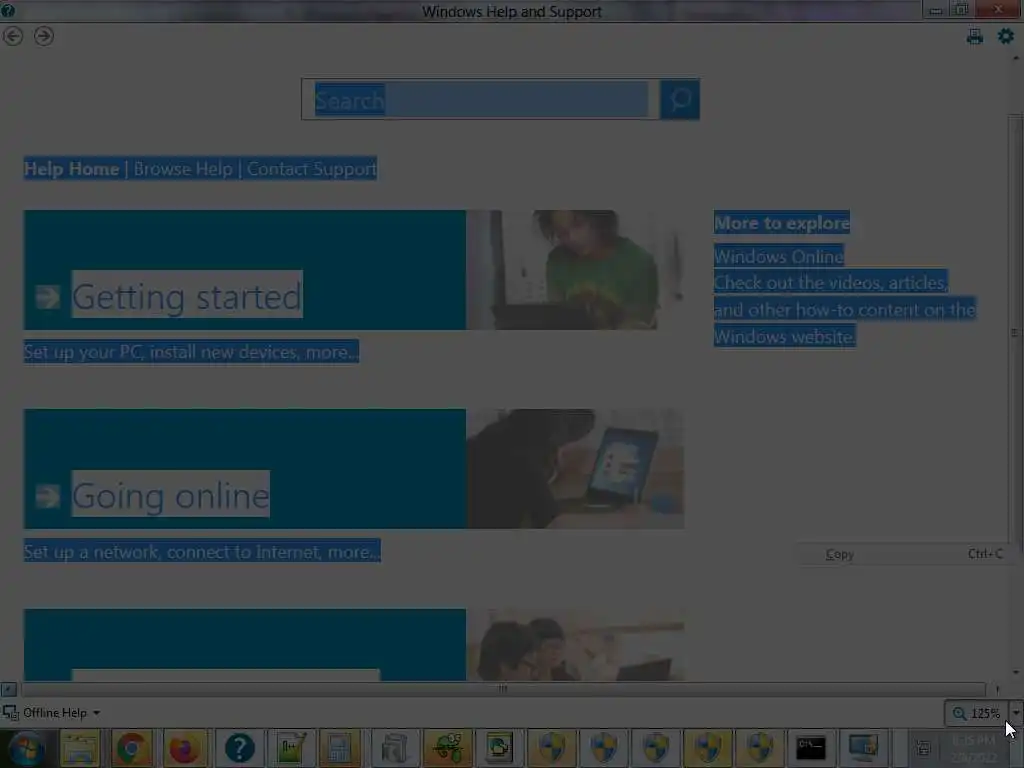Open the Browse Help link
This screenshot has width=1024, height=768.
[x=183, y=169]
